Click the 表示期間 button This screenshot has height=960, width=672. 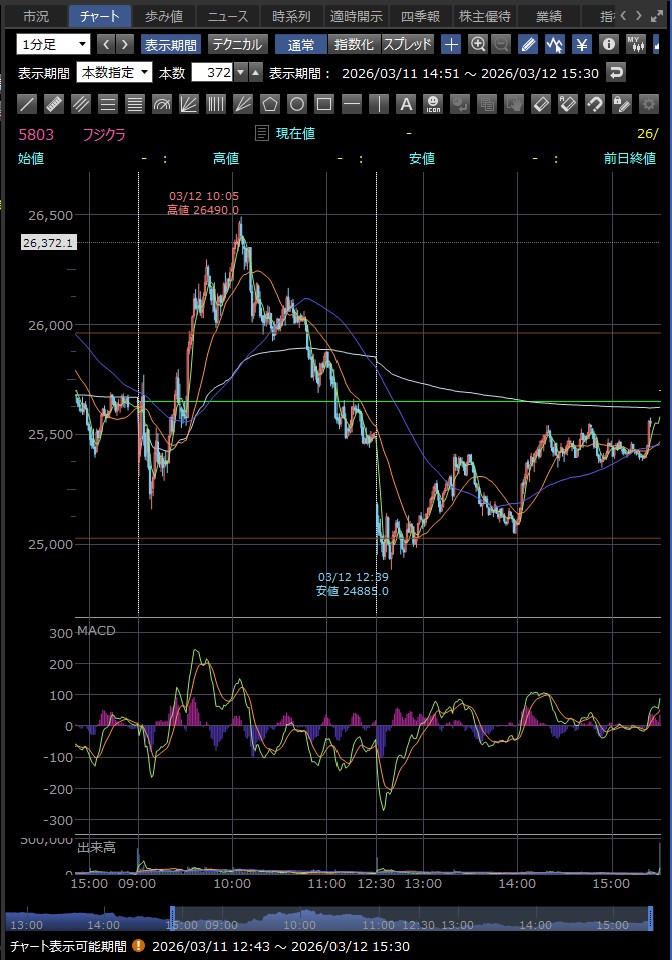click(x=171, y=44)
